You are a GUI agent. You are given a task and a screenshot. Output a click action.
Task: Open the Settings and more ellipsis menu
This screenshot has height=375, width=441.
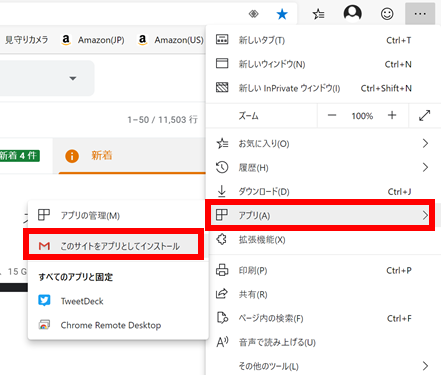tap(420, 14)
